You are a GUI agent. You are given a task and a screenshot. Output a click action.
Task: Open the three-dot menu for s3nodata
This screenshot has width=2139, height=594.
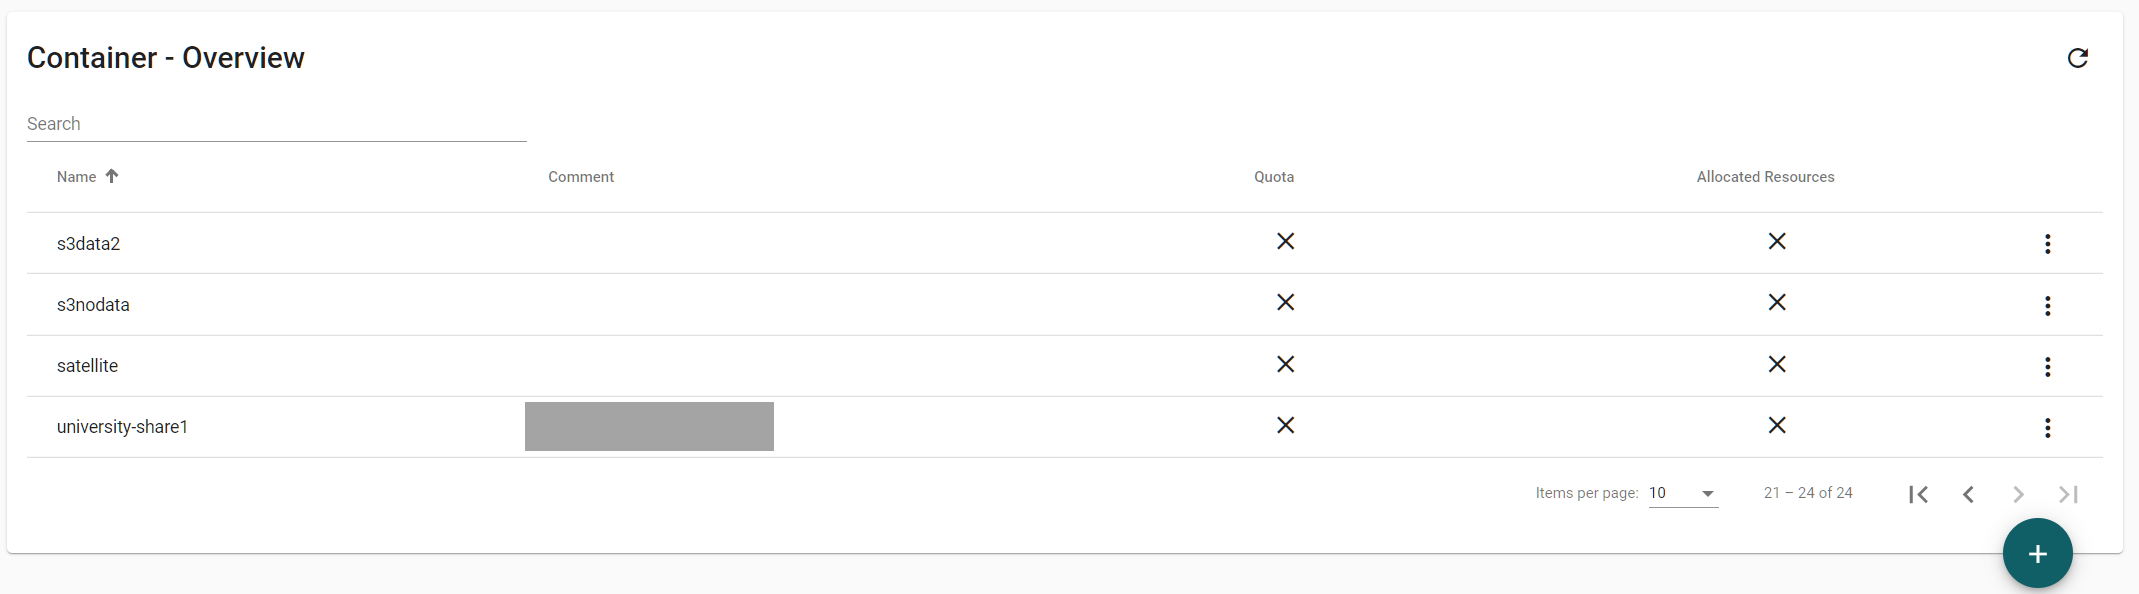click(2047, 306)
